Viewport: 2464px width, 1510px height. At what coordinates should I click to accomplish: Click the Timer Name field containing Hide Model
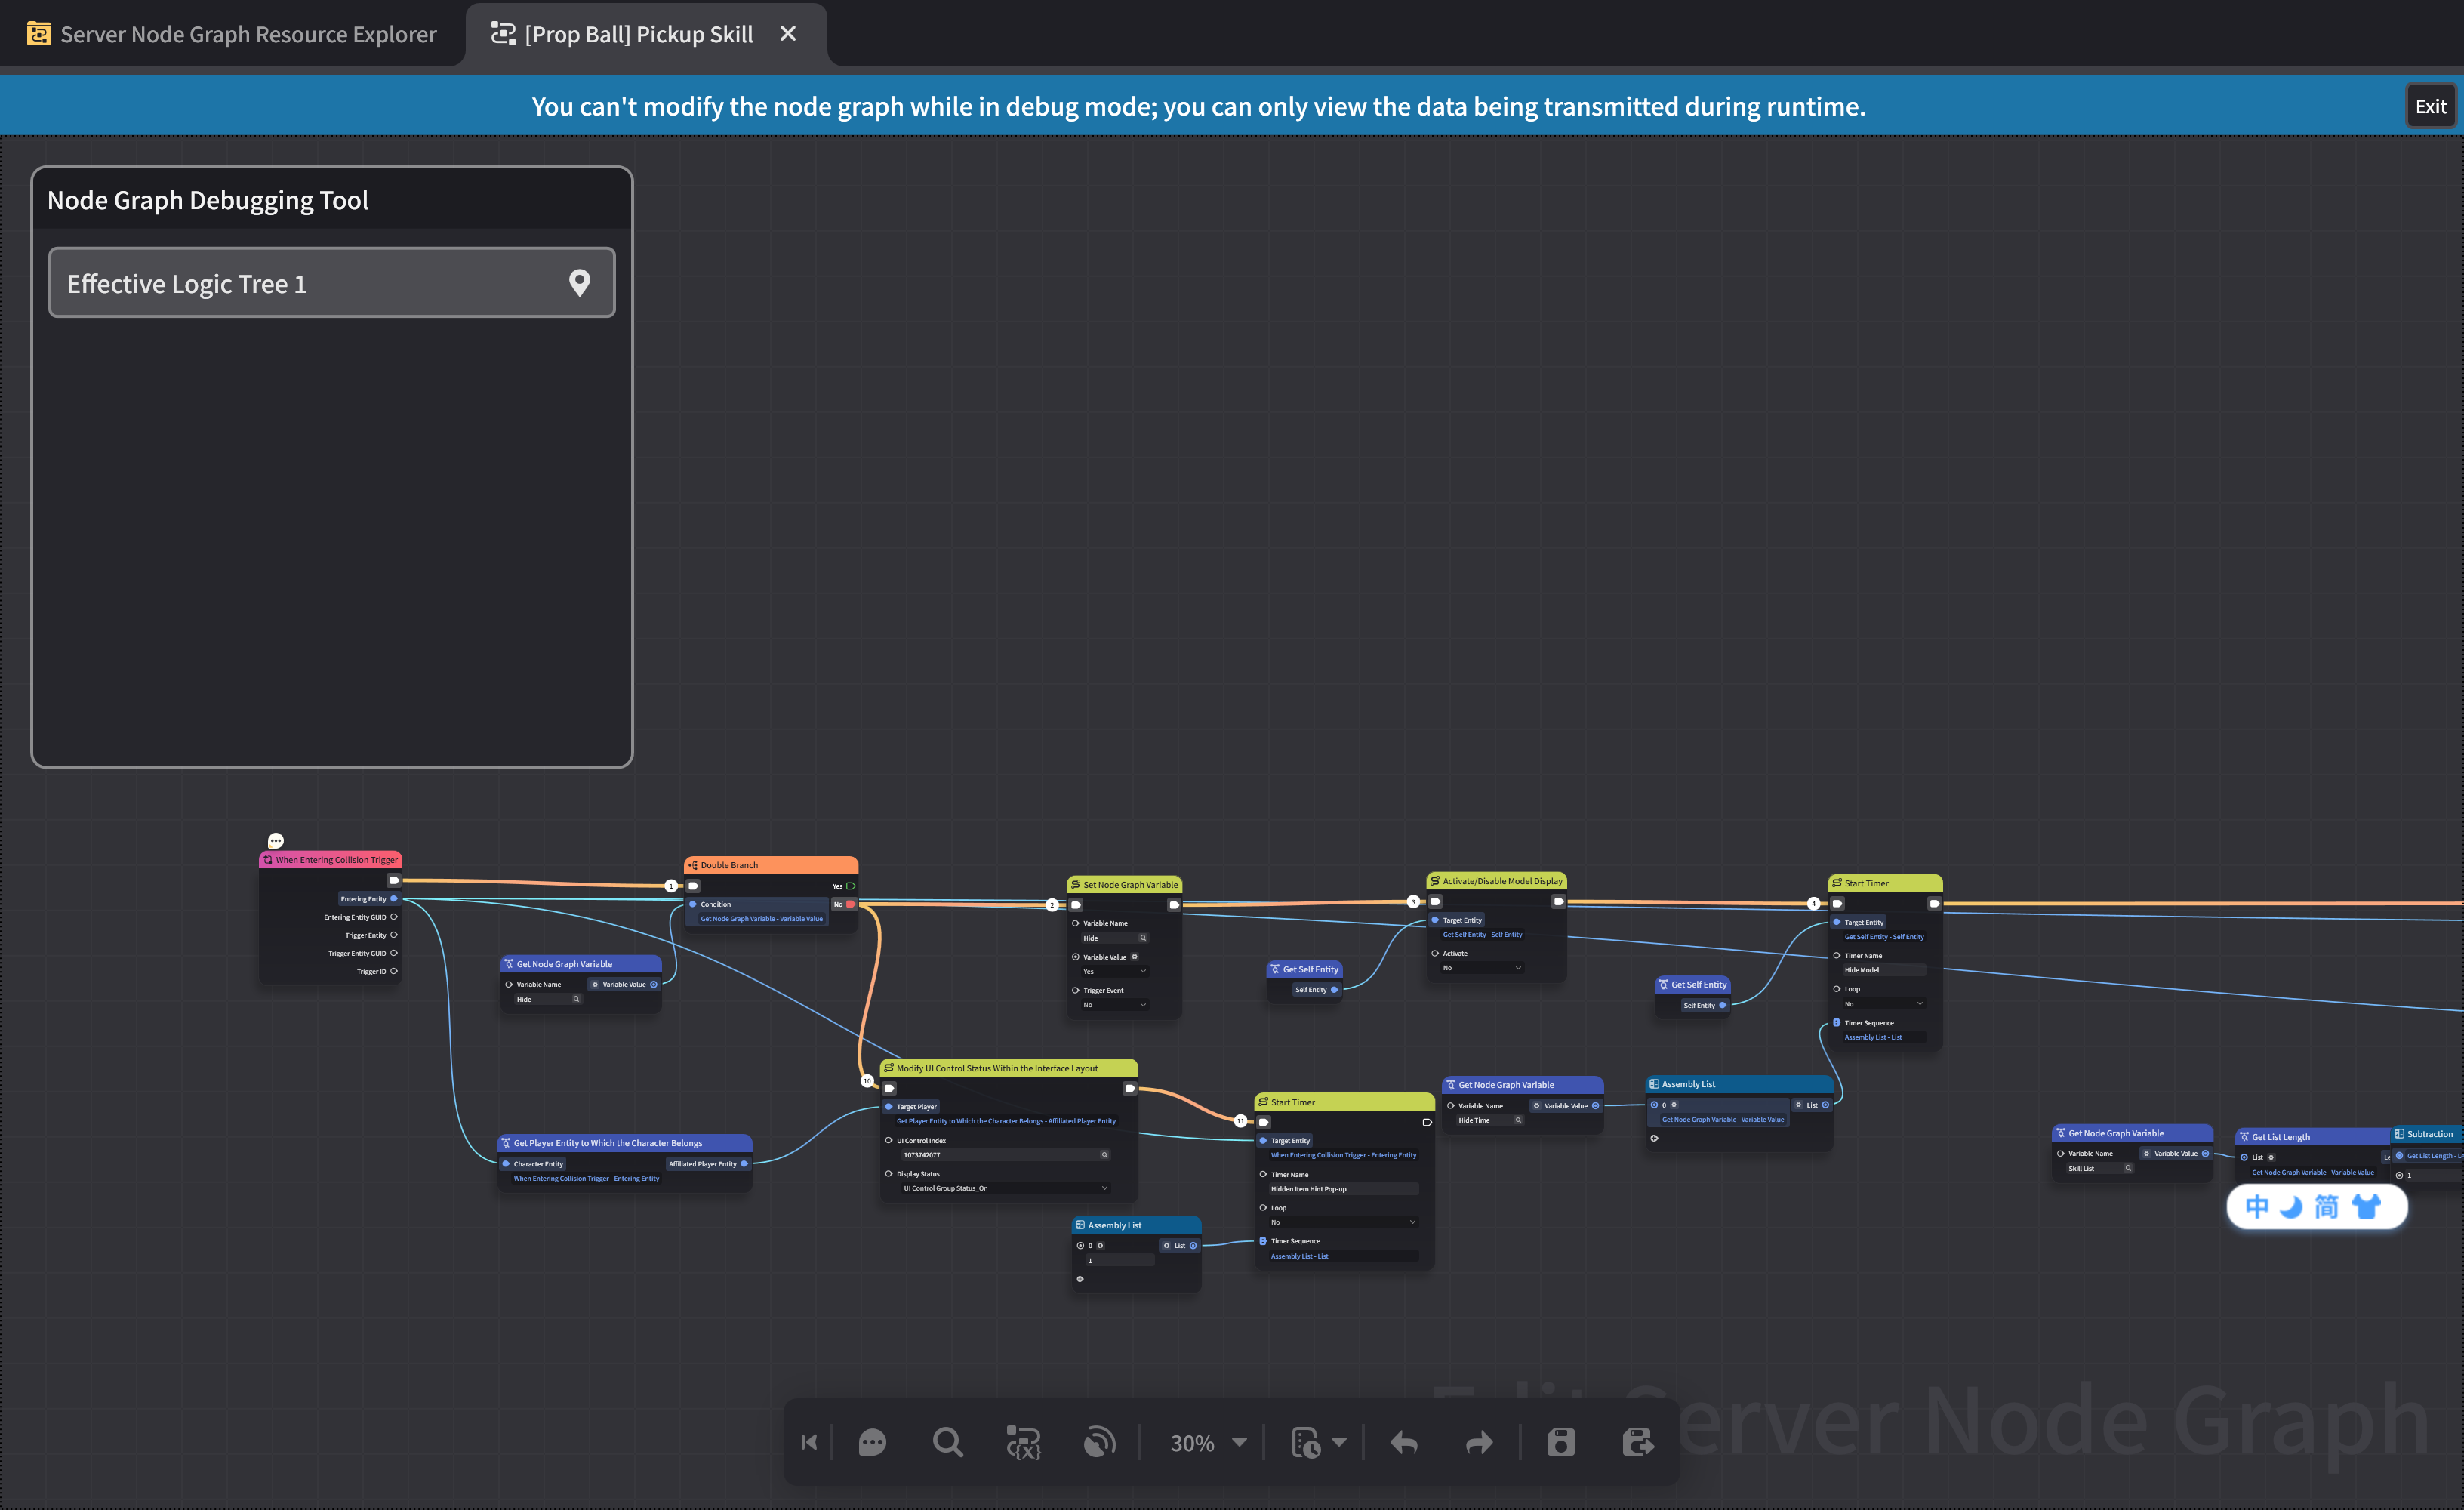[x=1884, y=970]
